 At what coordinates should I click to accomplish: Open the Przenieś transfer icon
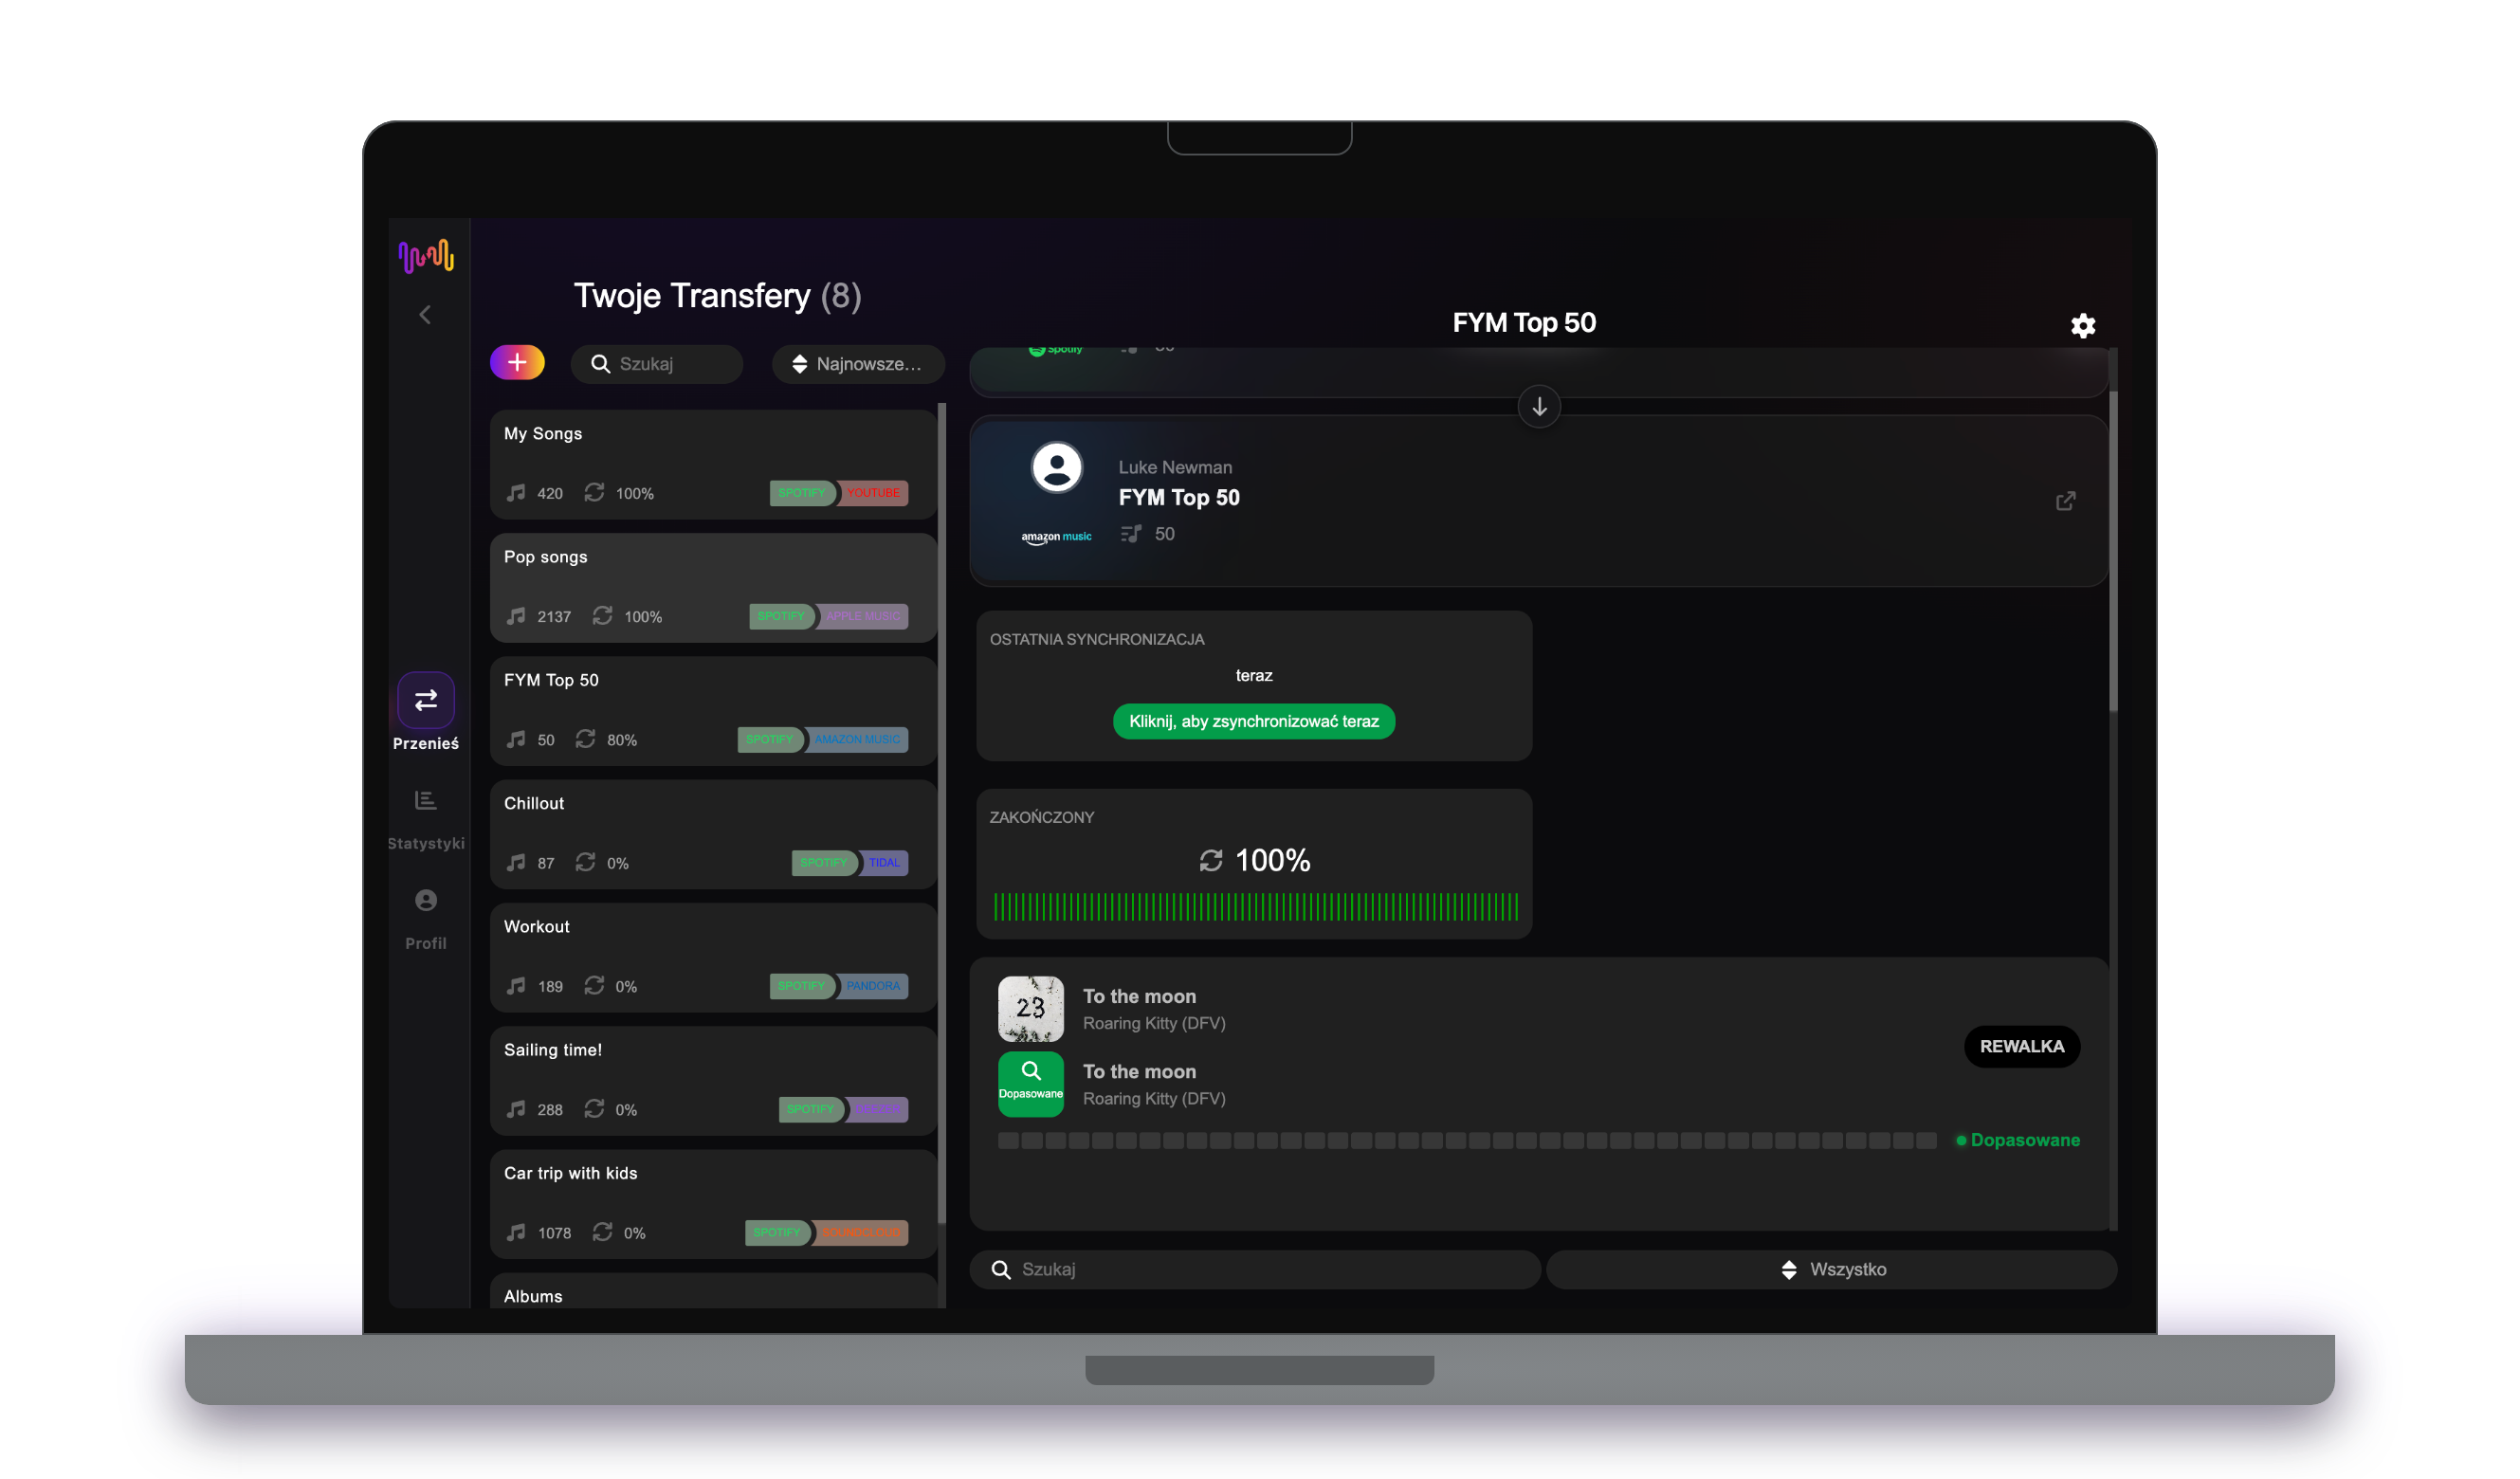point(426,700)
